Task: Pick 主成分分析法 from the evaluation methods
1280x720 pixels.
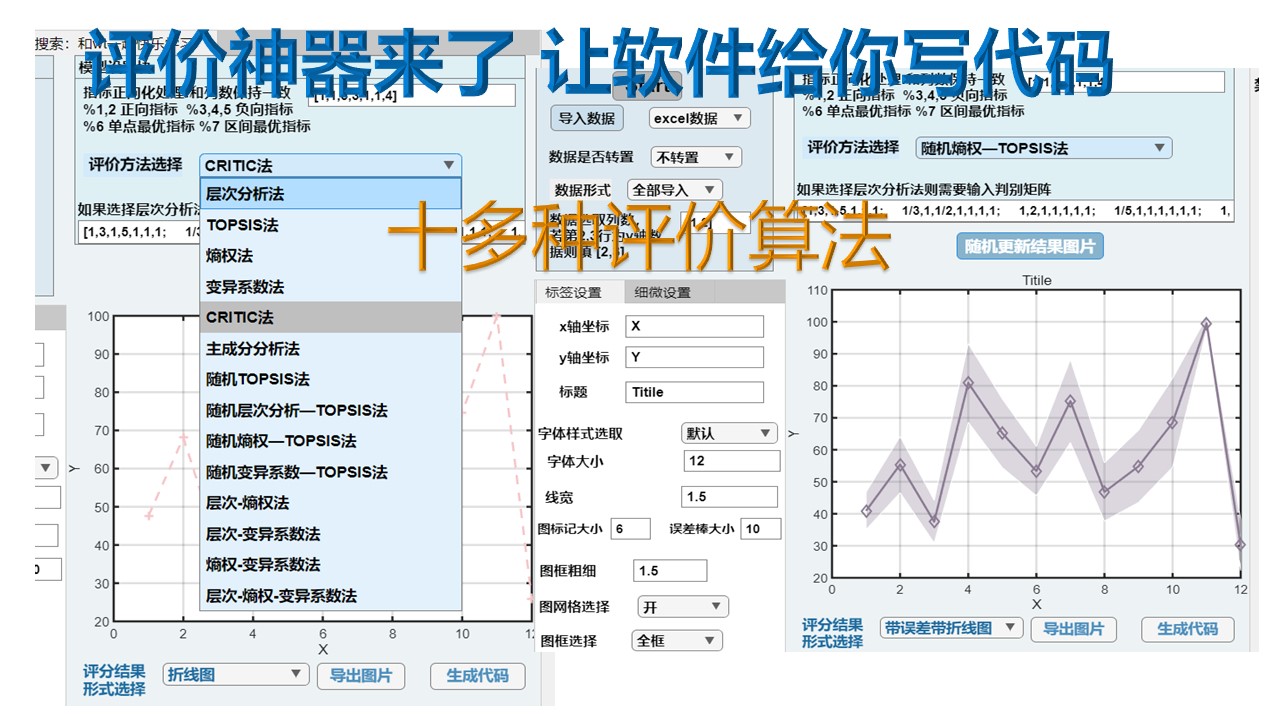Action: [330, 349]
